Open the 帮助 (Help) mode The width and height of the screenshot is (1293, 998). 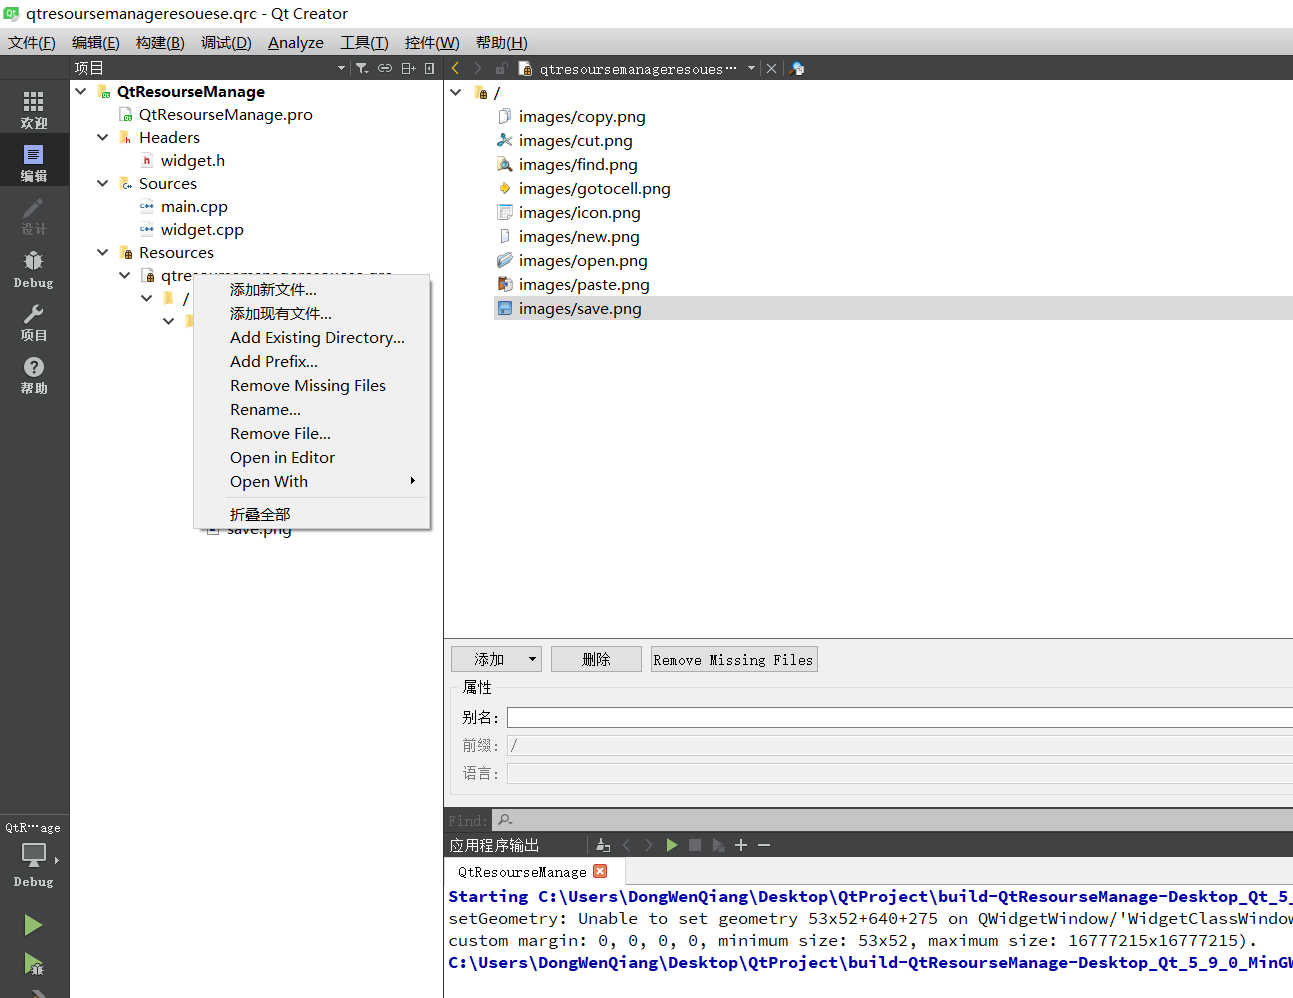[x=34, y=375]
